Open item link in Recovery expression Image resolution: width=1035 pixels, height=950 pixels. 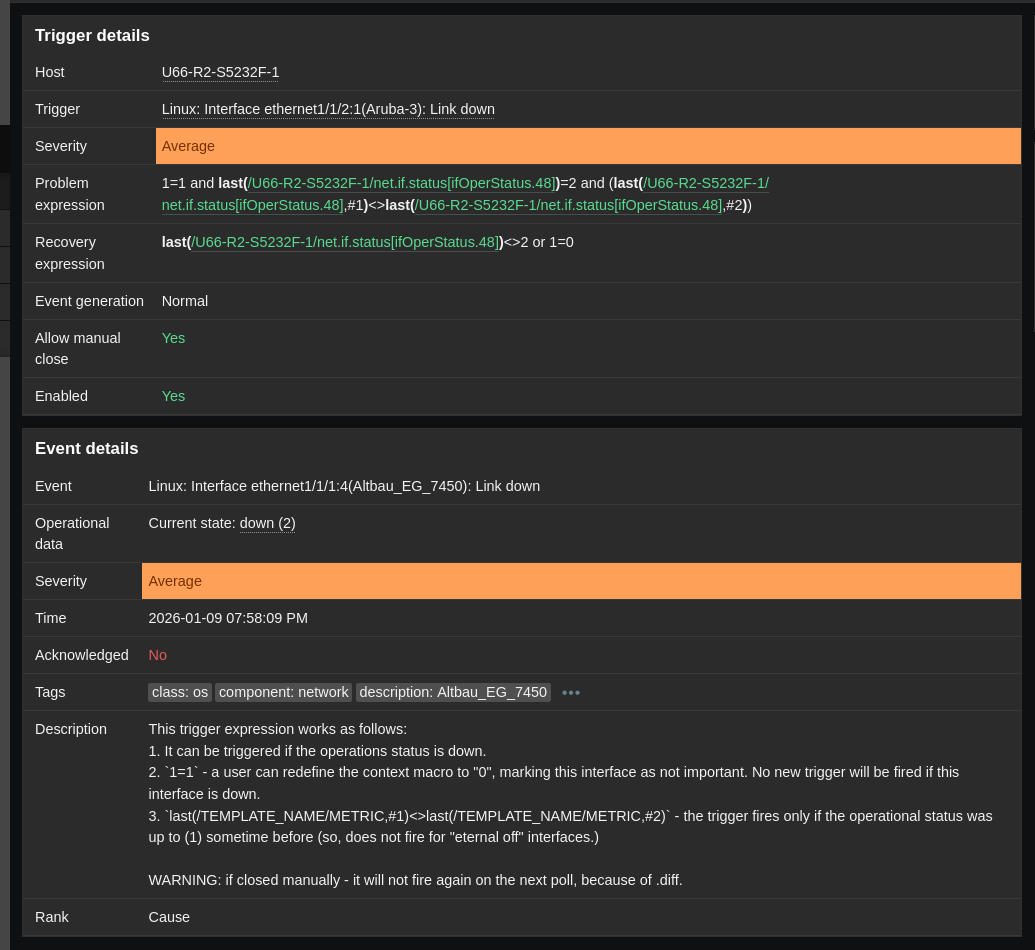click(x=345, y=242)
